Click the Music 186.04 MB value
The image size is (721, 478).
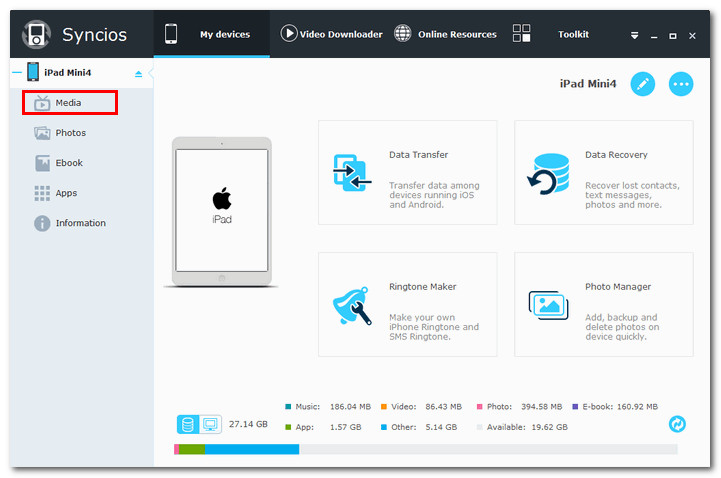pos(350,407)
